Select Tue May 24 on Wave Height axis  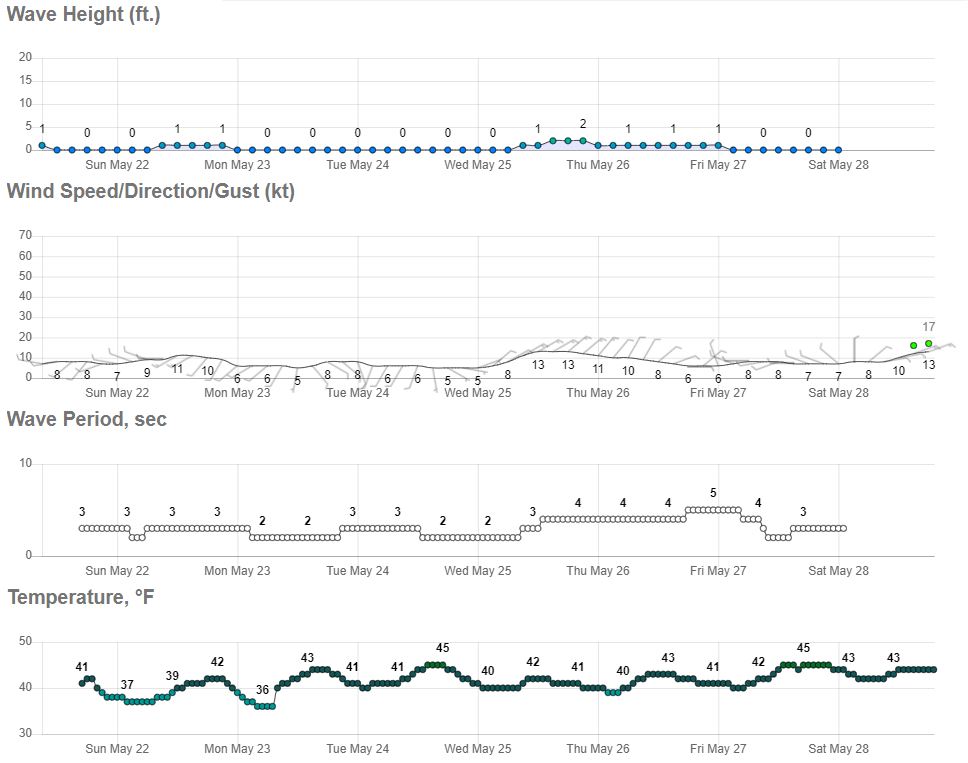click(357, 165)
